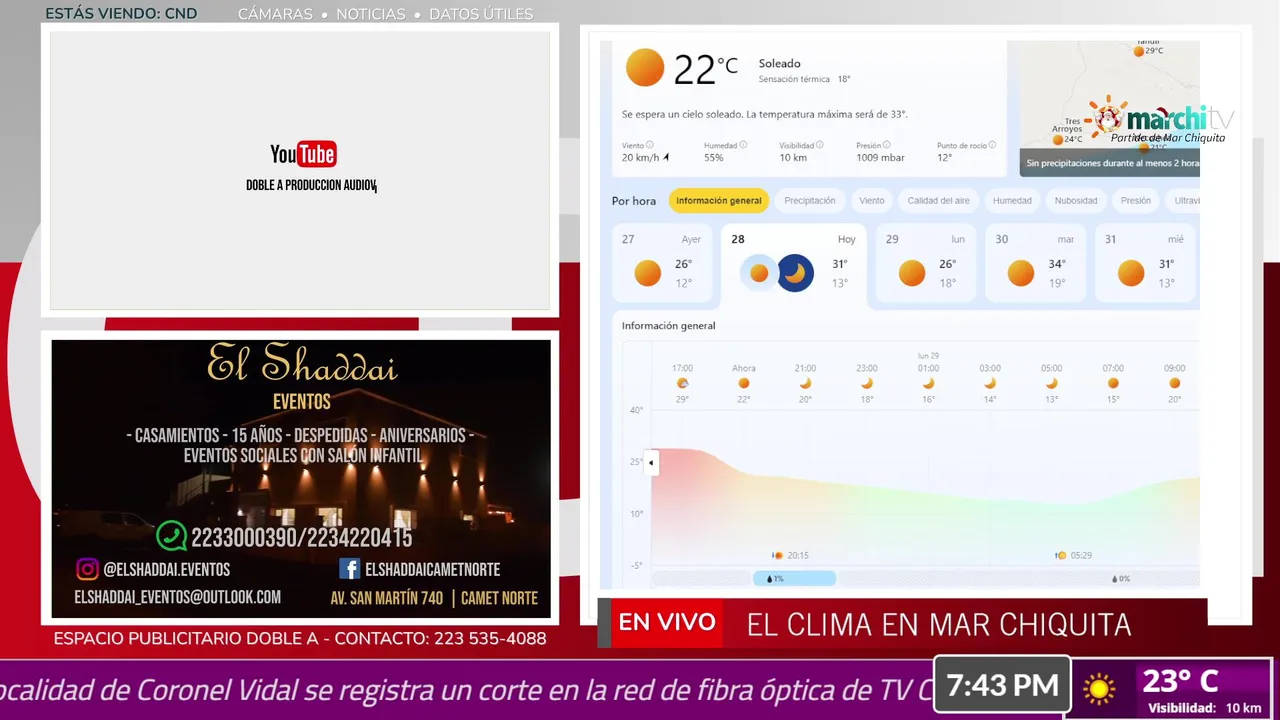This screenshot has height=720, width=1280.
Task: Click 'EL CLIMA EN MAR CHIQUITA' headline
Action: click(939, 624)
